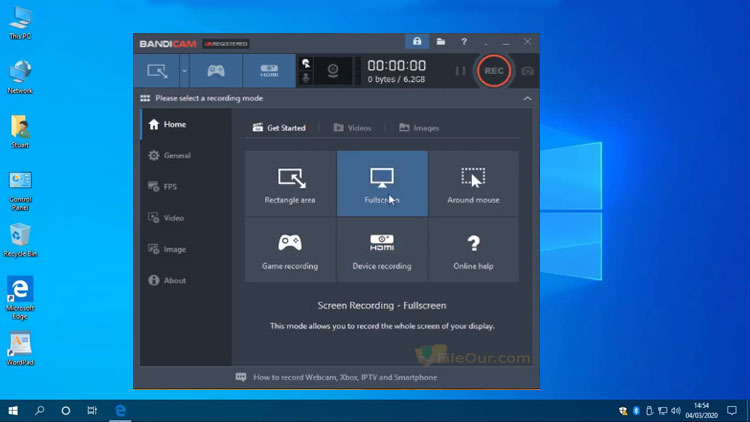The height and width of the screenshot is (422, 750).
Task: Open the output folder icon
Action: [441, 42]
